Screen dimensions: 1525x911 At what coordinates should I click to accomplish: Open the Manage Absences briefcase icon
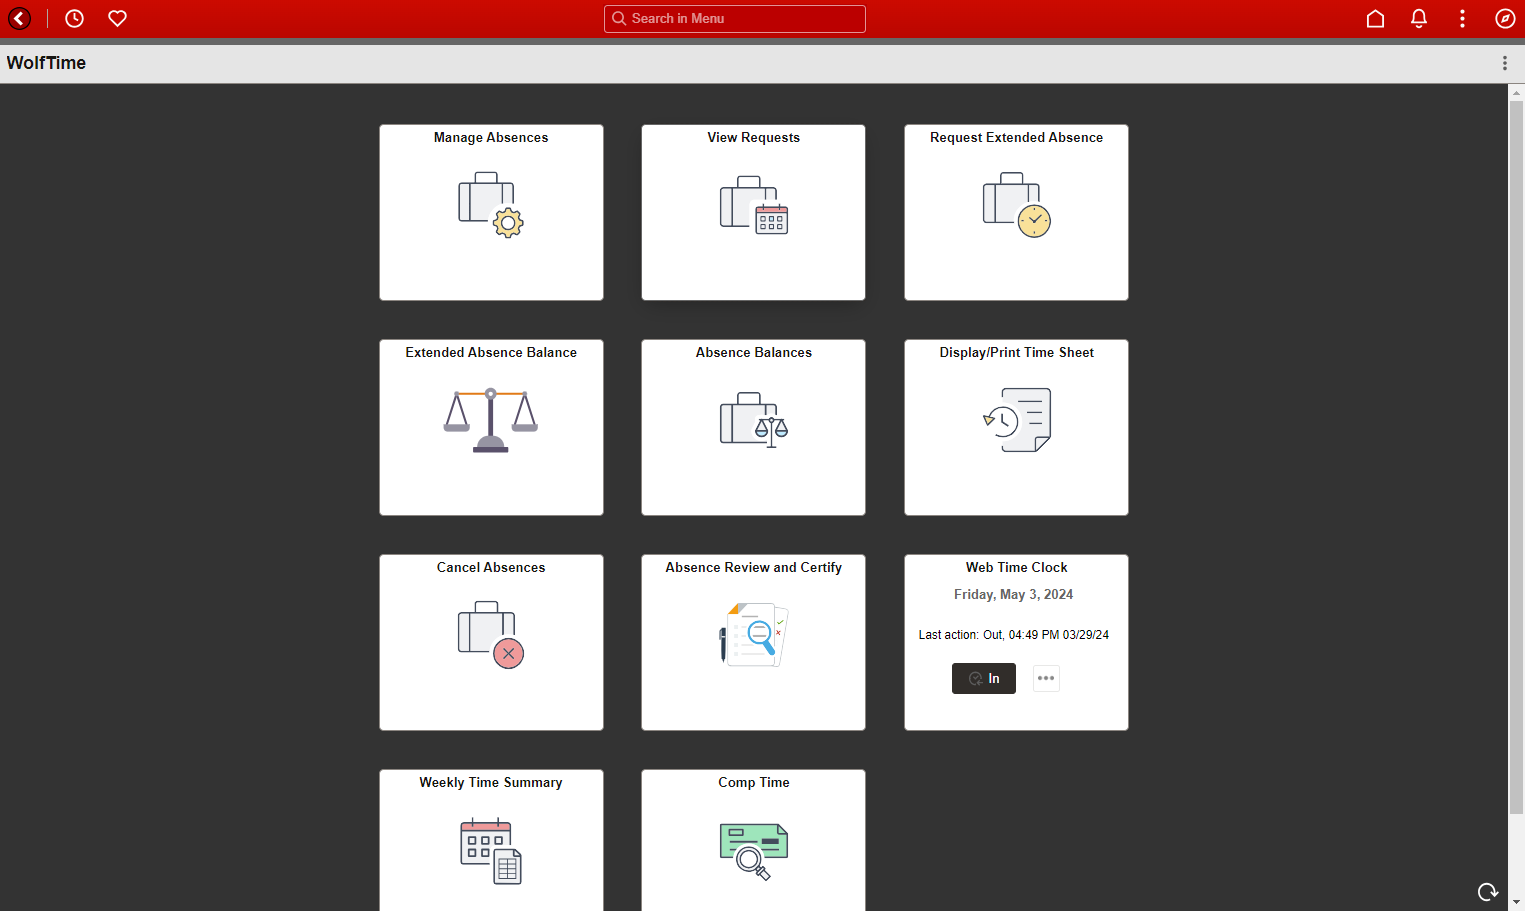coord(491,204)
